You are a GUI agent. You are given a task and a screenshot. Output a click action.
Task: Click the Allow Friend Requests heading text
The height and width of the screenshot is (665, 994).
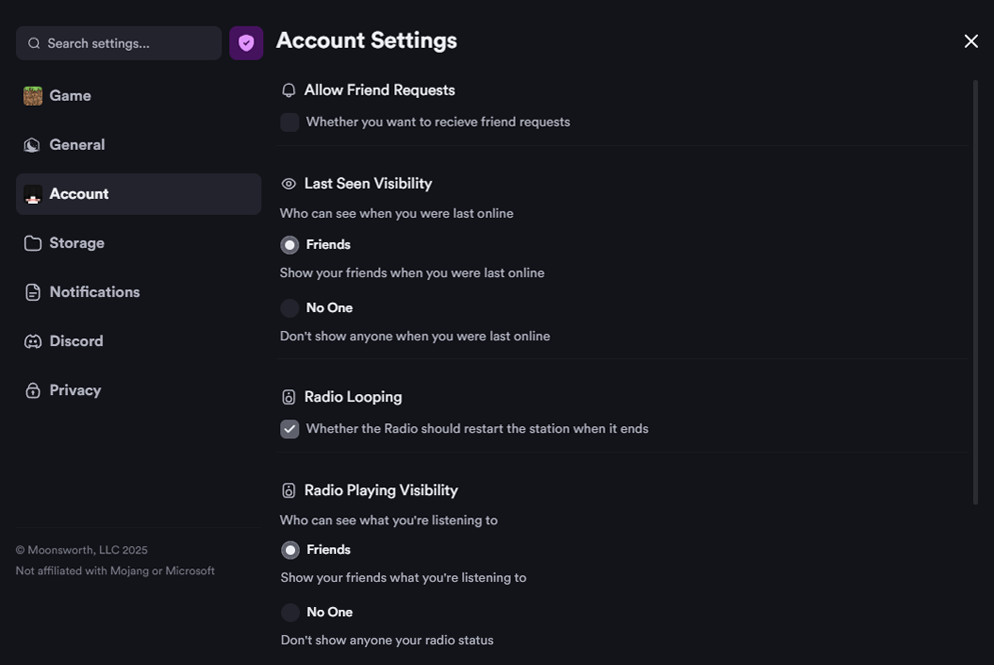(x=379, y=91)
